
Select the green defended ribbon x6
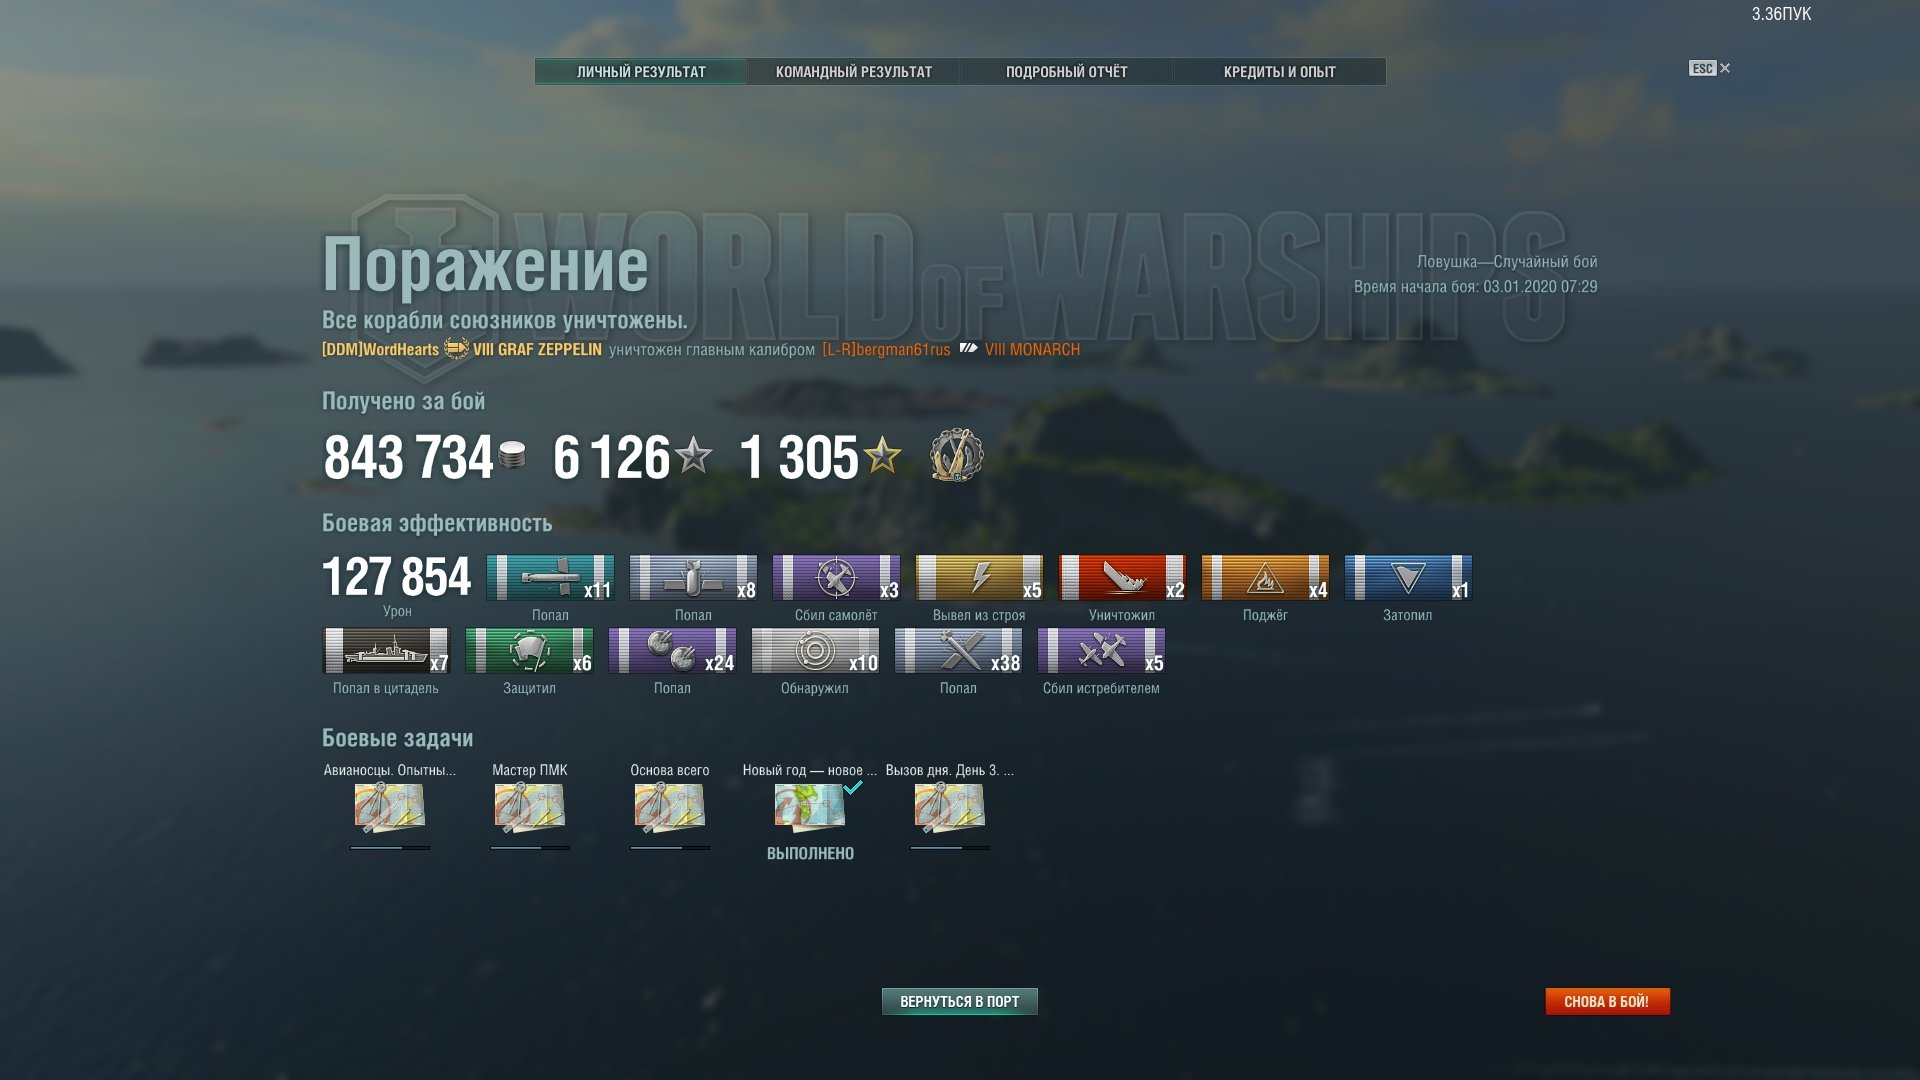coord(529,651)
